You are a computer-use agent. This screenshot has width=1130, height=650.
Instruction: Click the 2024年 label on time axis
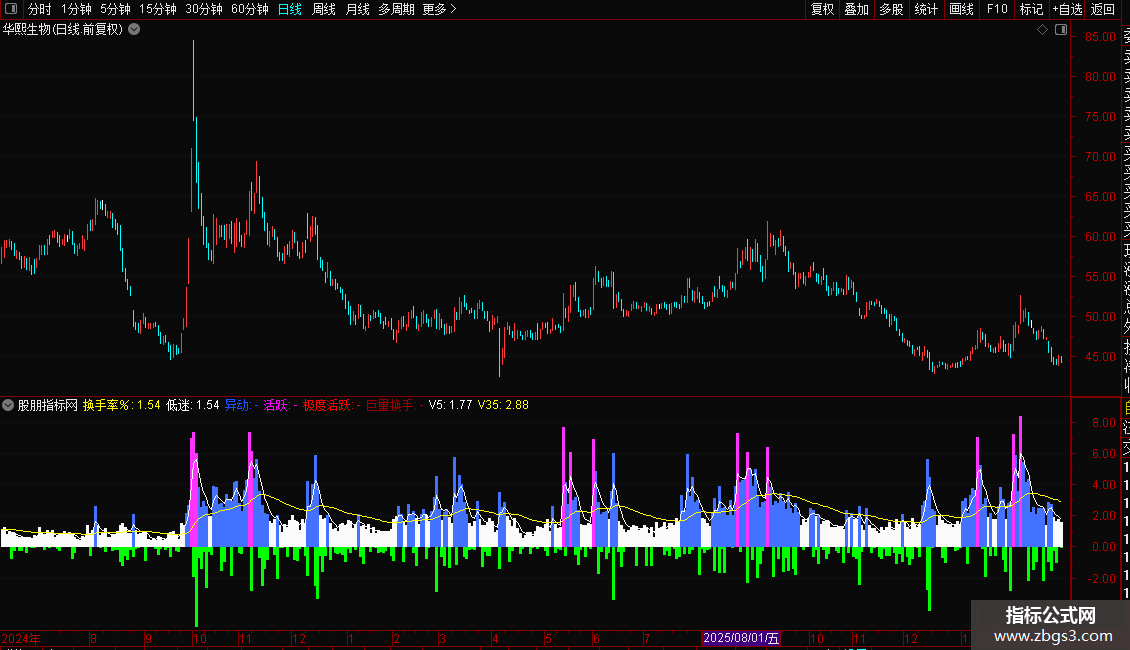tap(21, 638)
